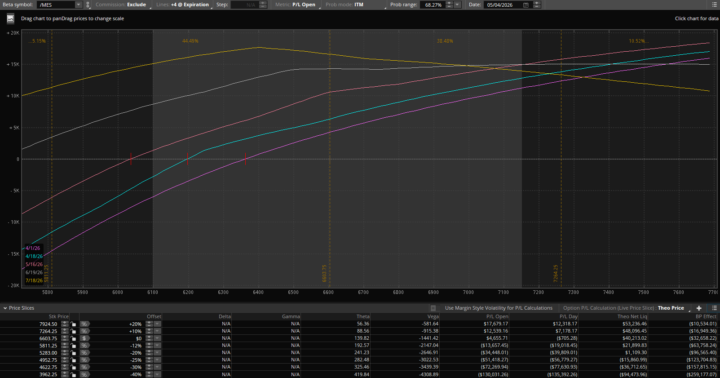Click the $17,679.17 P/L Open cell
Screen dimensions: 720x378
[x=495, y=324]
